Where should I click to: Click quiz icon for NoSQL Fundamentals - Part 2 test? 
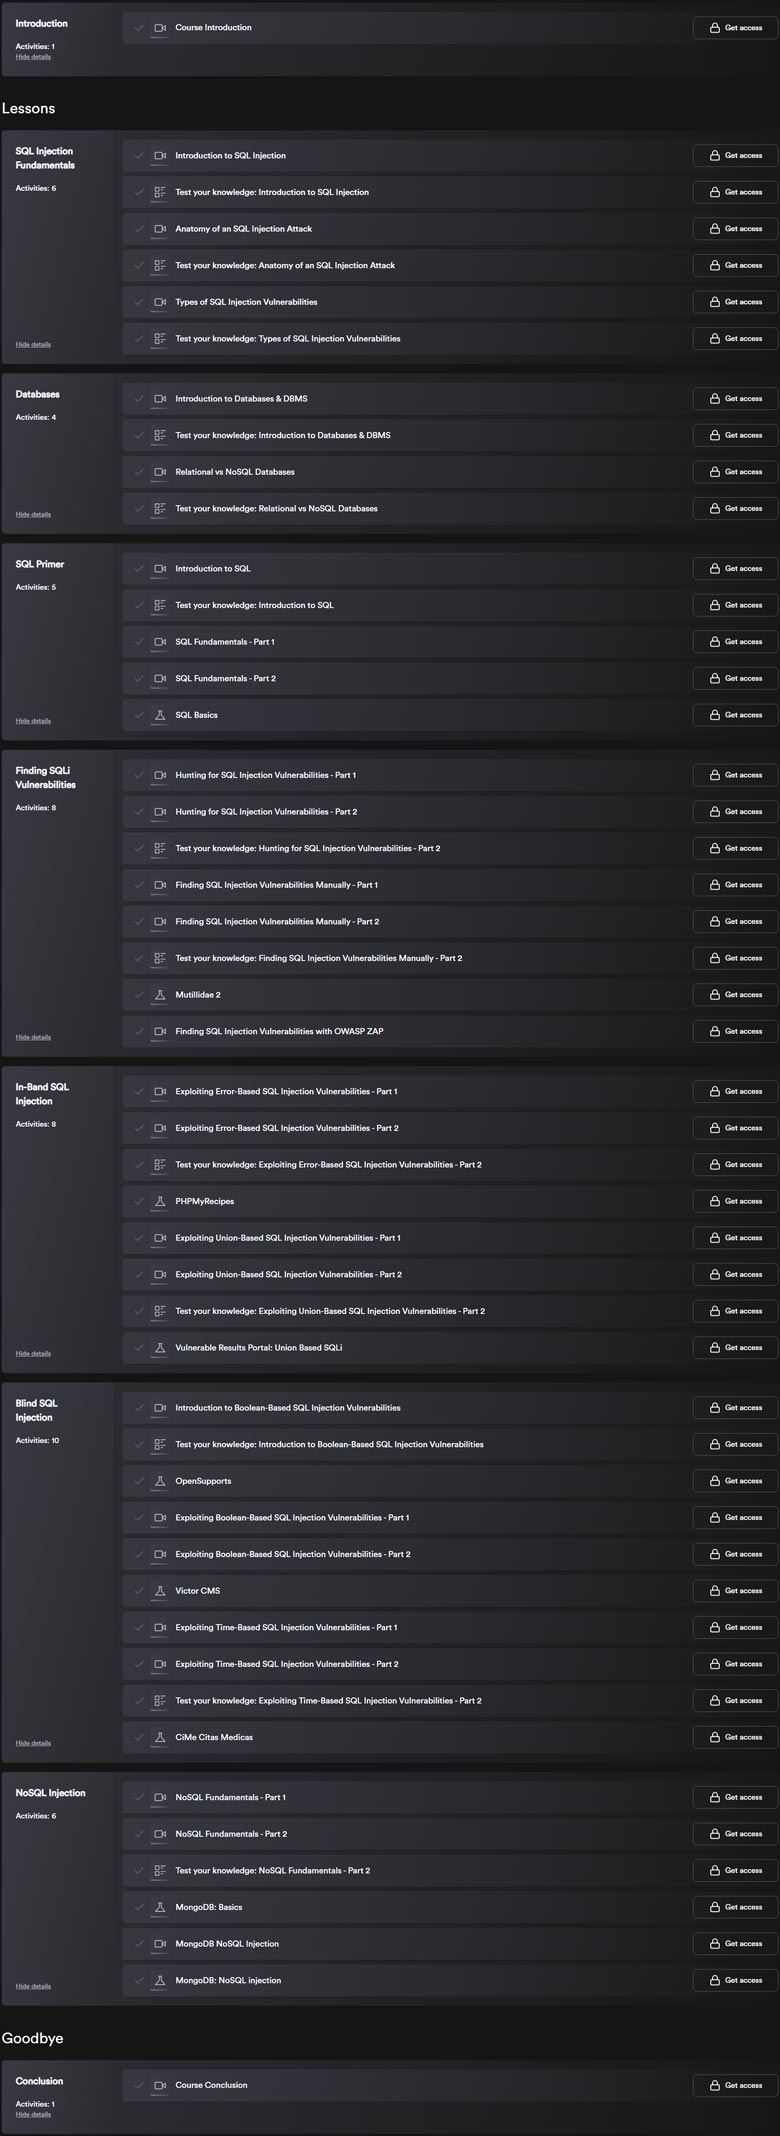tap(160, 1870)
